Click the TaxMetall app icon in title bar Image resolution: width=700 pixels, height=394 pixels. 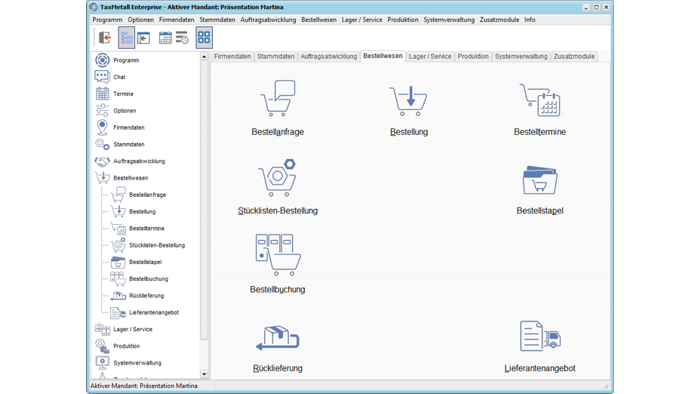pyautogui.click(x=93, y=7)
